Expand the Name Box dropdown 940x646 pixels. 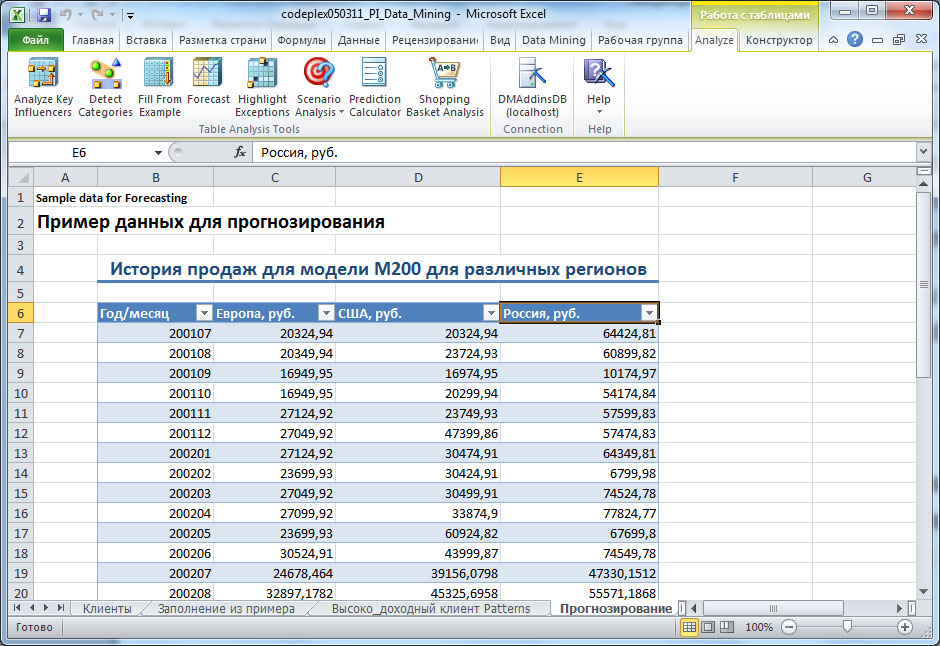(158, 153)
